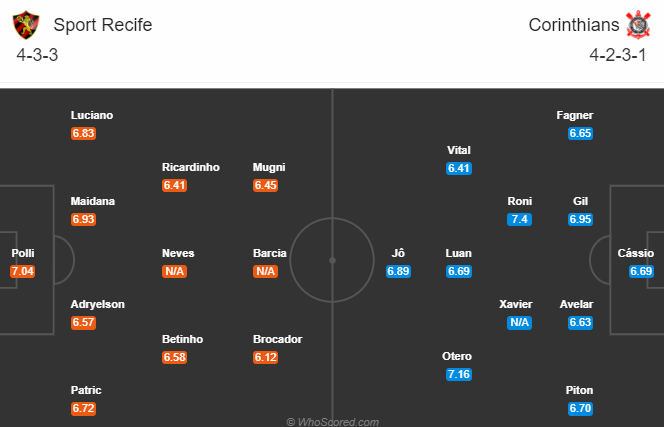The width and height of the screenshot is (664, 427).
Task: Click the WhoScored.com watermark
Action: [332, 421]
